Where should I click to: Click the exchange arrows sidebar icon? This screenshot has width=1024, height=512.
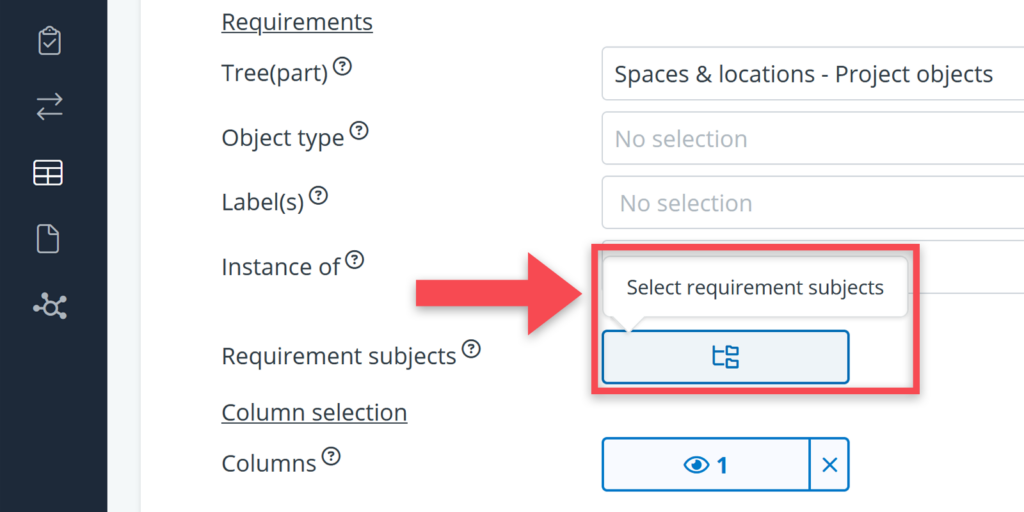pos(49,108)
